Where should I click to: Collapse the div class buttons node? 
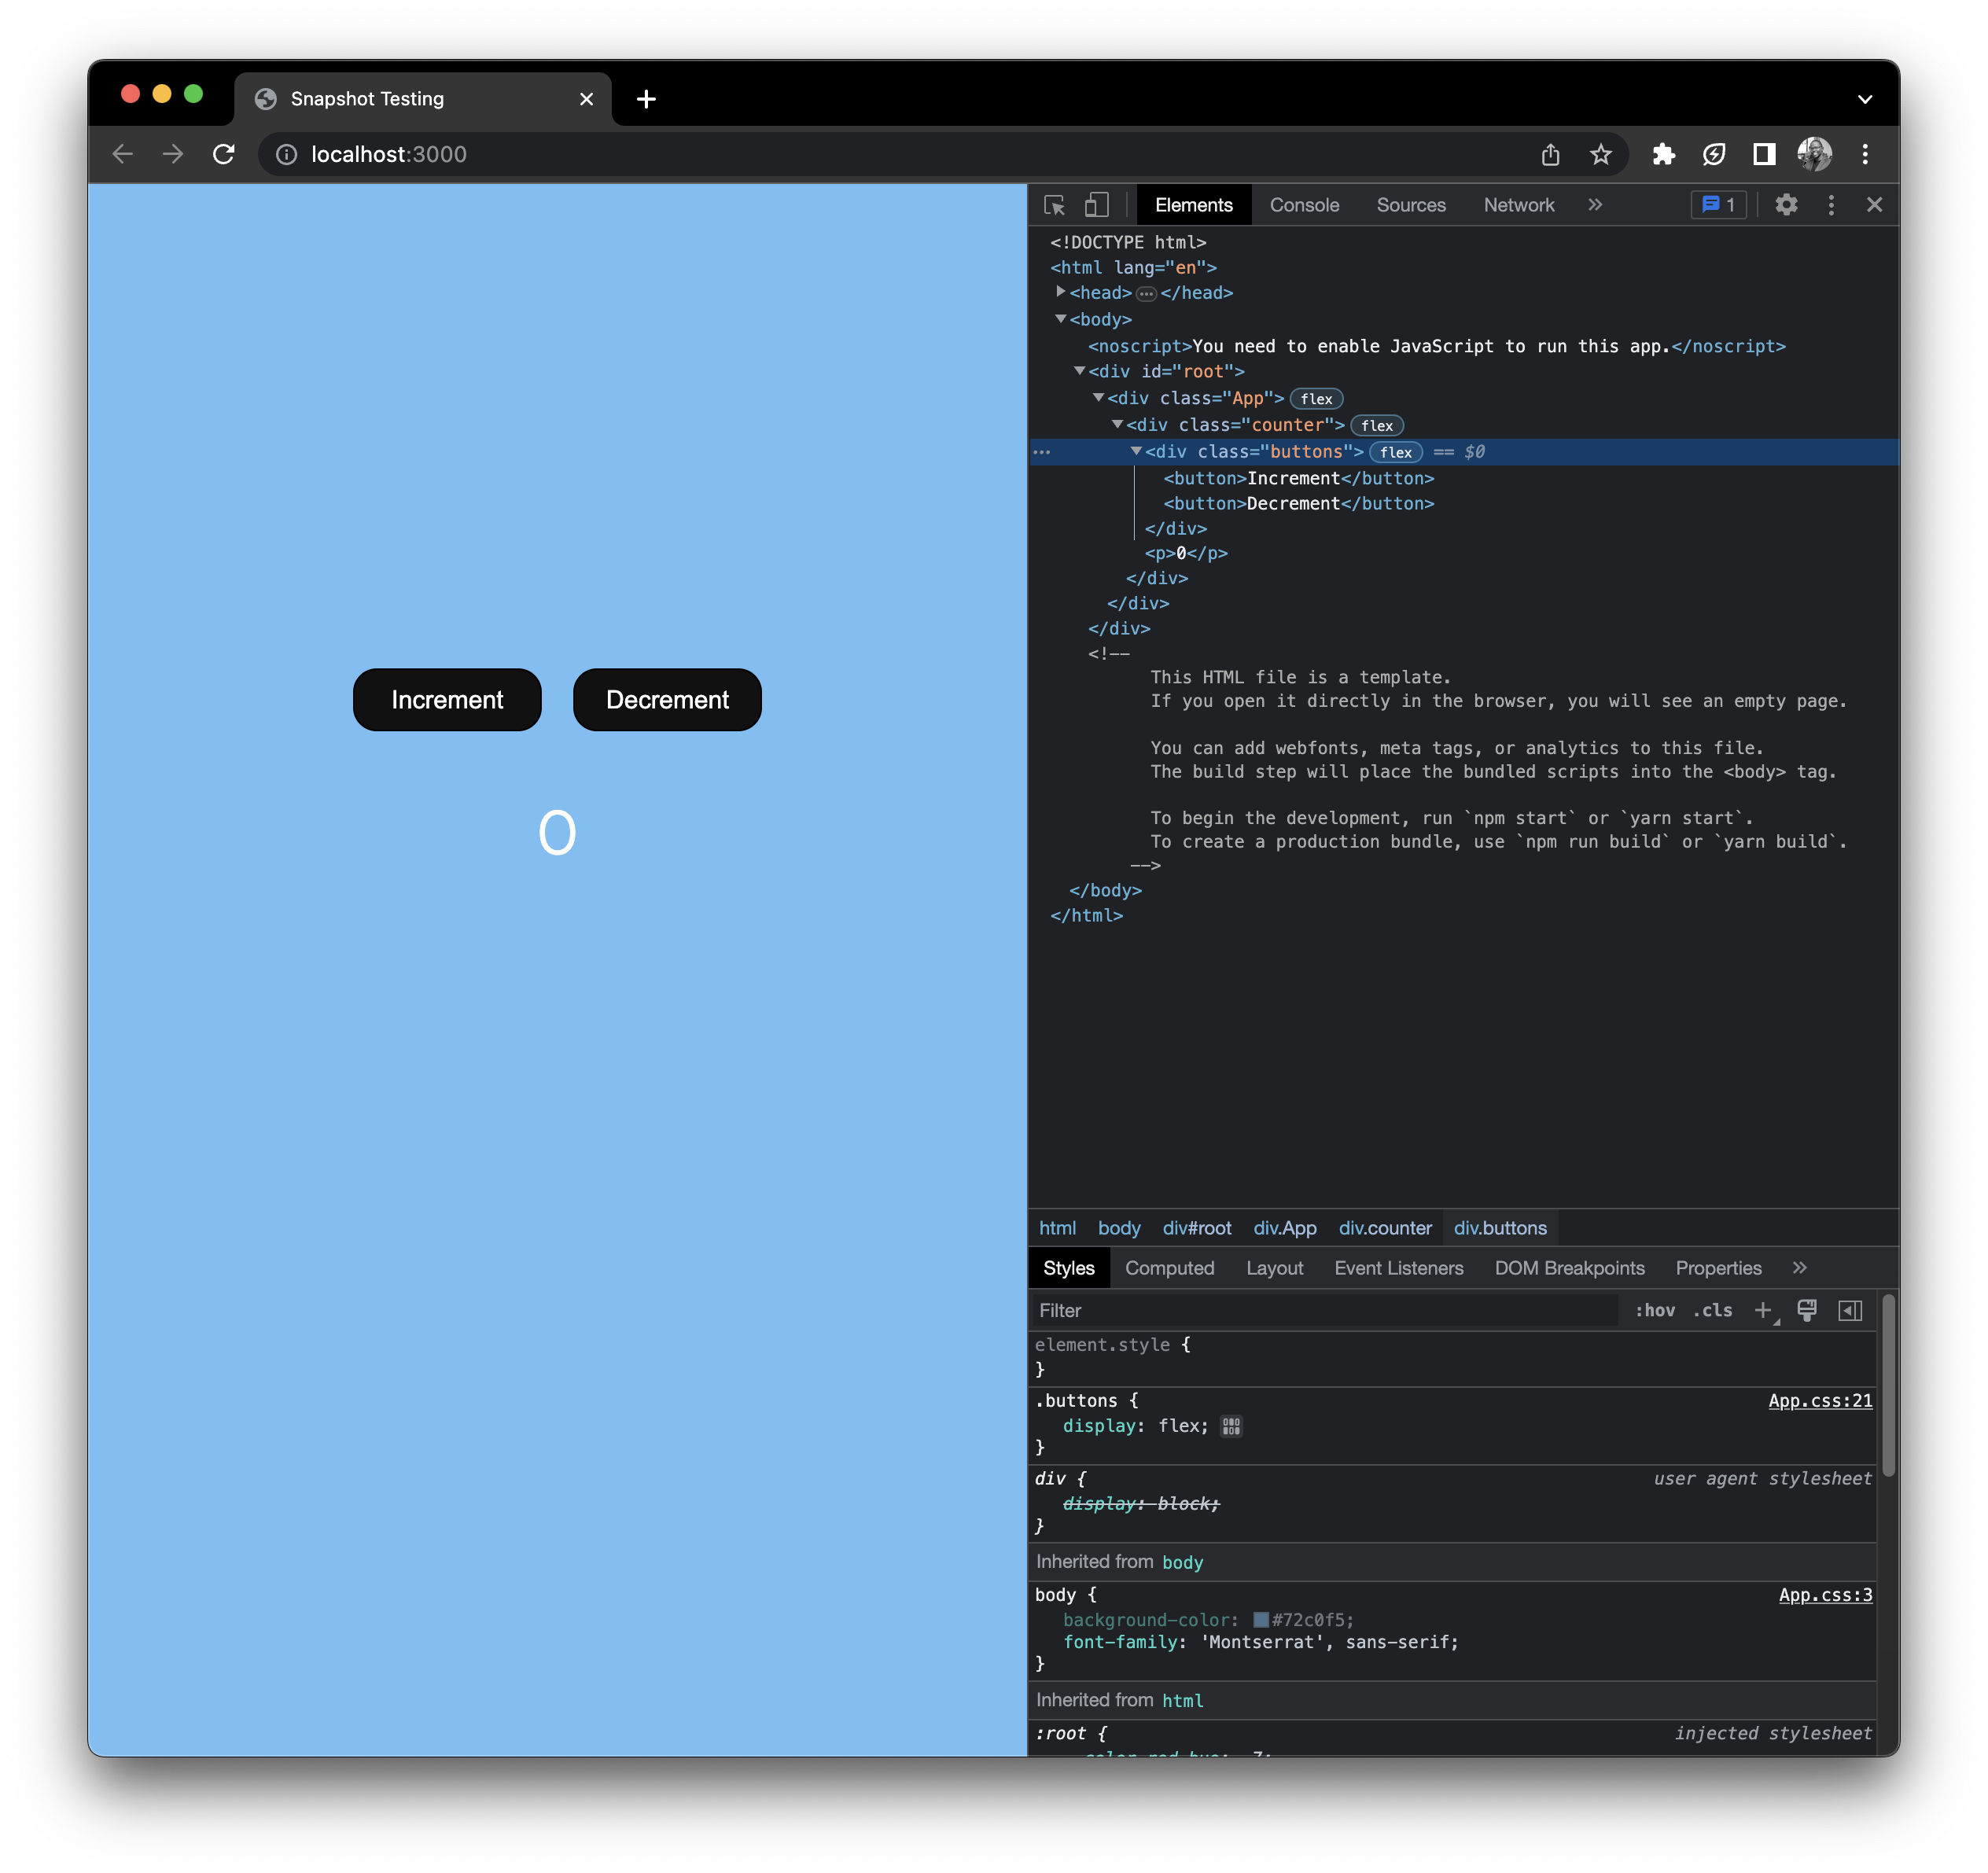click(1136, 451)
